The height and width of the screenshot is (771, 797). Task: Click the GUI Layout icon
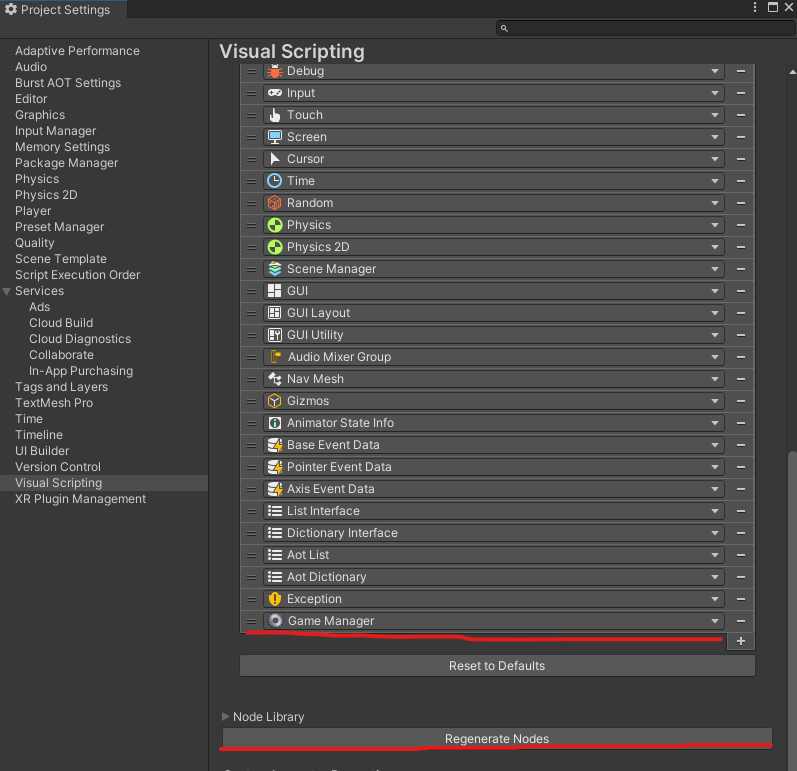(274, 313)
